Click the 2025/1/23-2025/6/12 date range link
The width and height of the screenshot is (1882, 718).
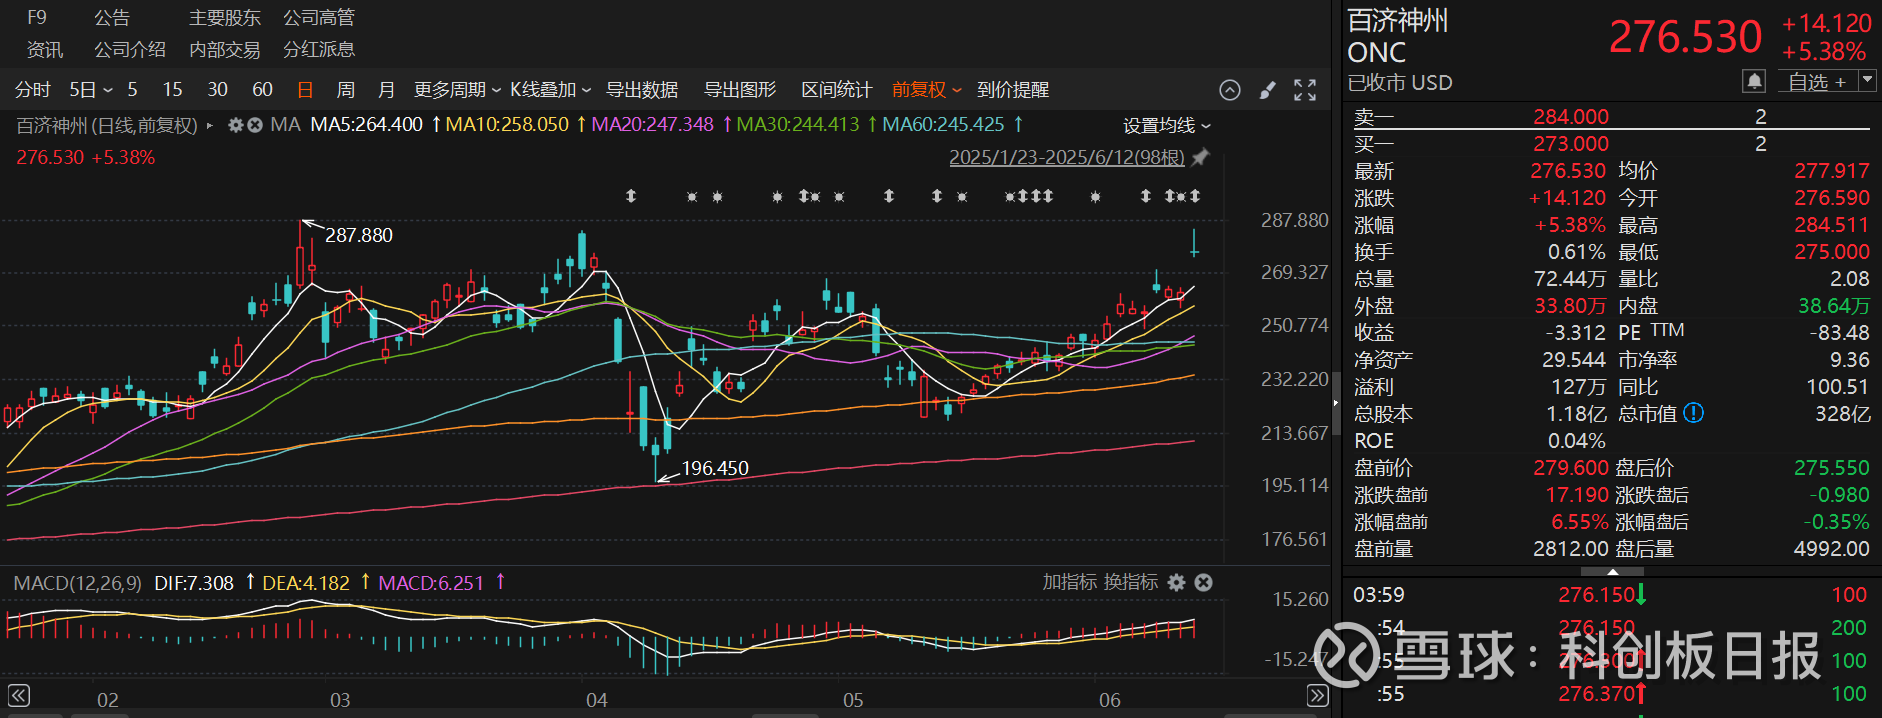[1067, 157]
